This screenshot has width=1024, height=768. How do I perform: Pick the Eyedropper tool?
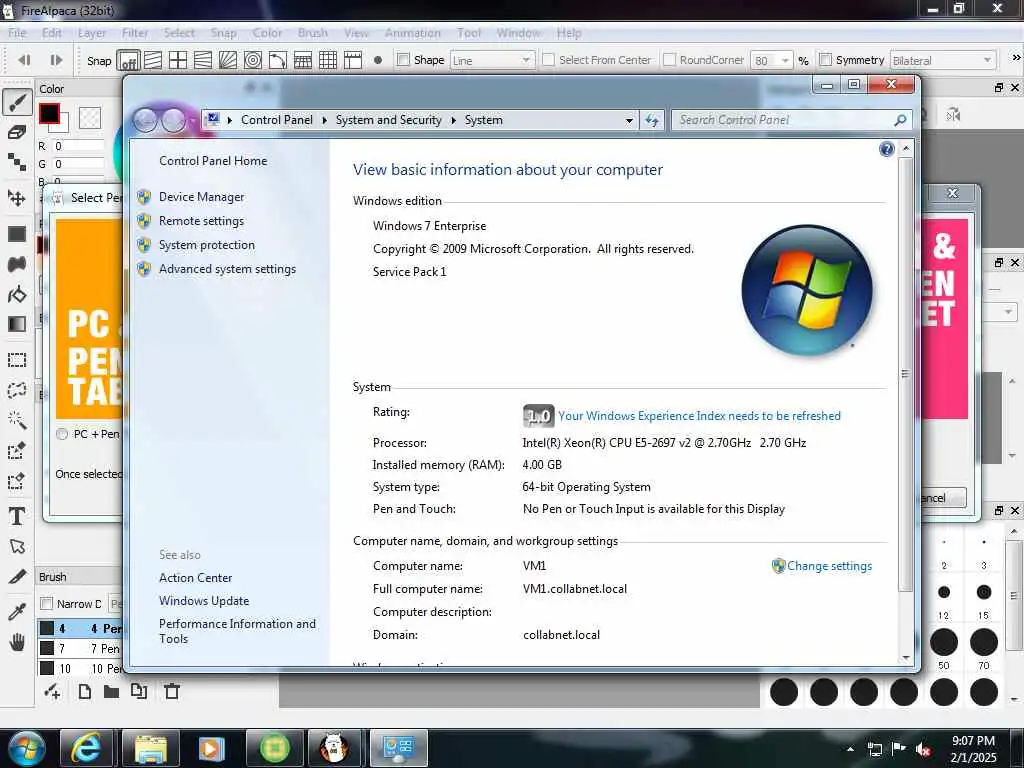[17, 611]
